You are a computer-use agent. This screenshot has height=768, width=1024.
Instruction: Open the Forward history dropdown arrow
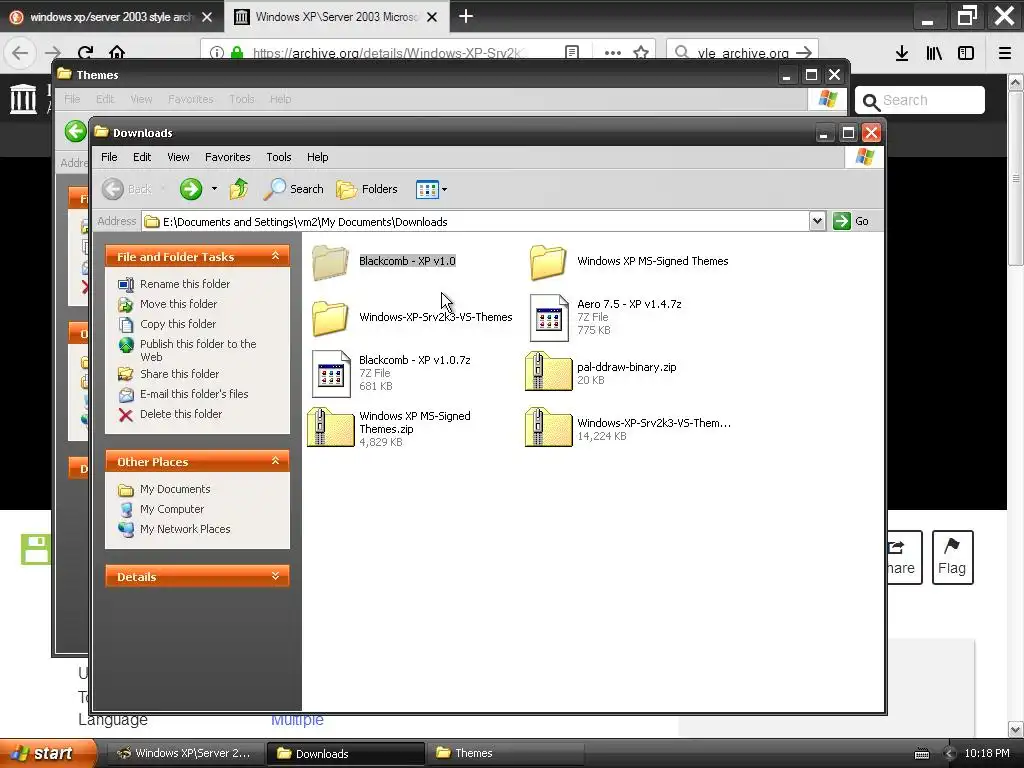click(x=214, y=189)
